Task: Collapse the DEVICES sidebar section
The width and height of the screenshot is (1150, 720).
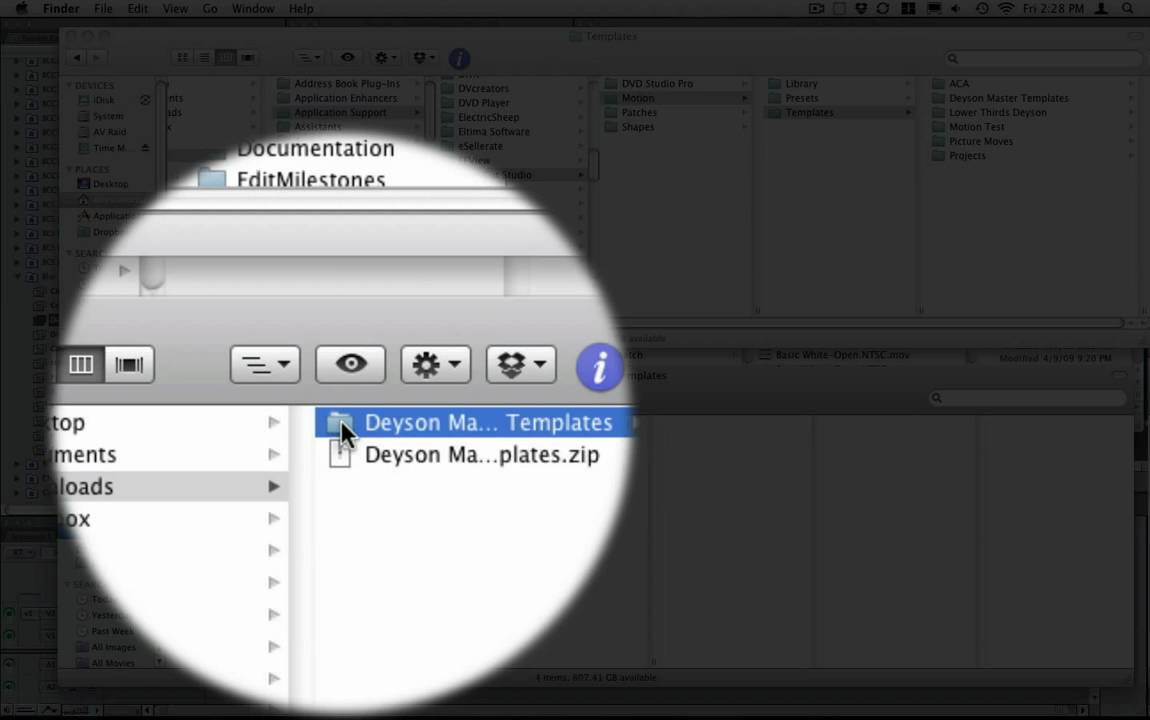Action: point(70,86)
